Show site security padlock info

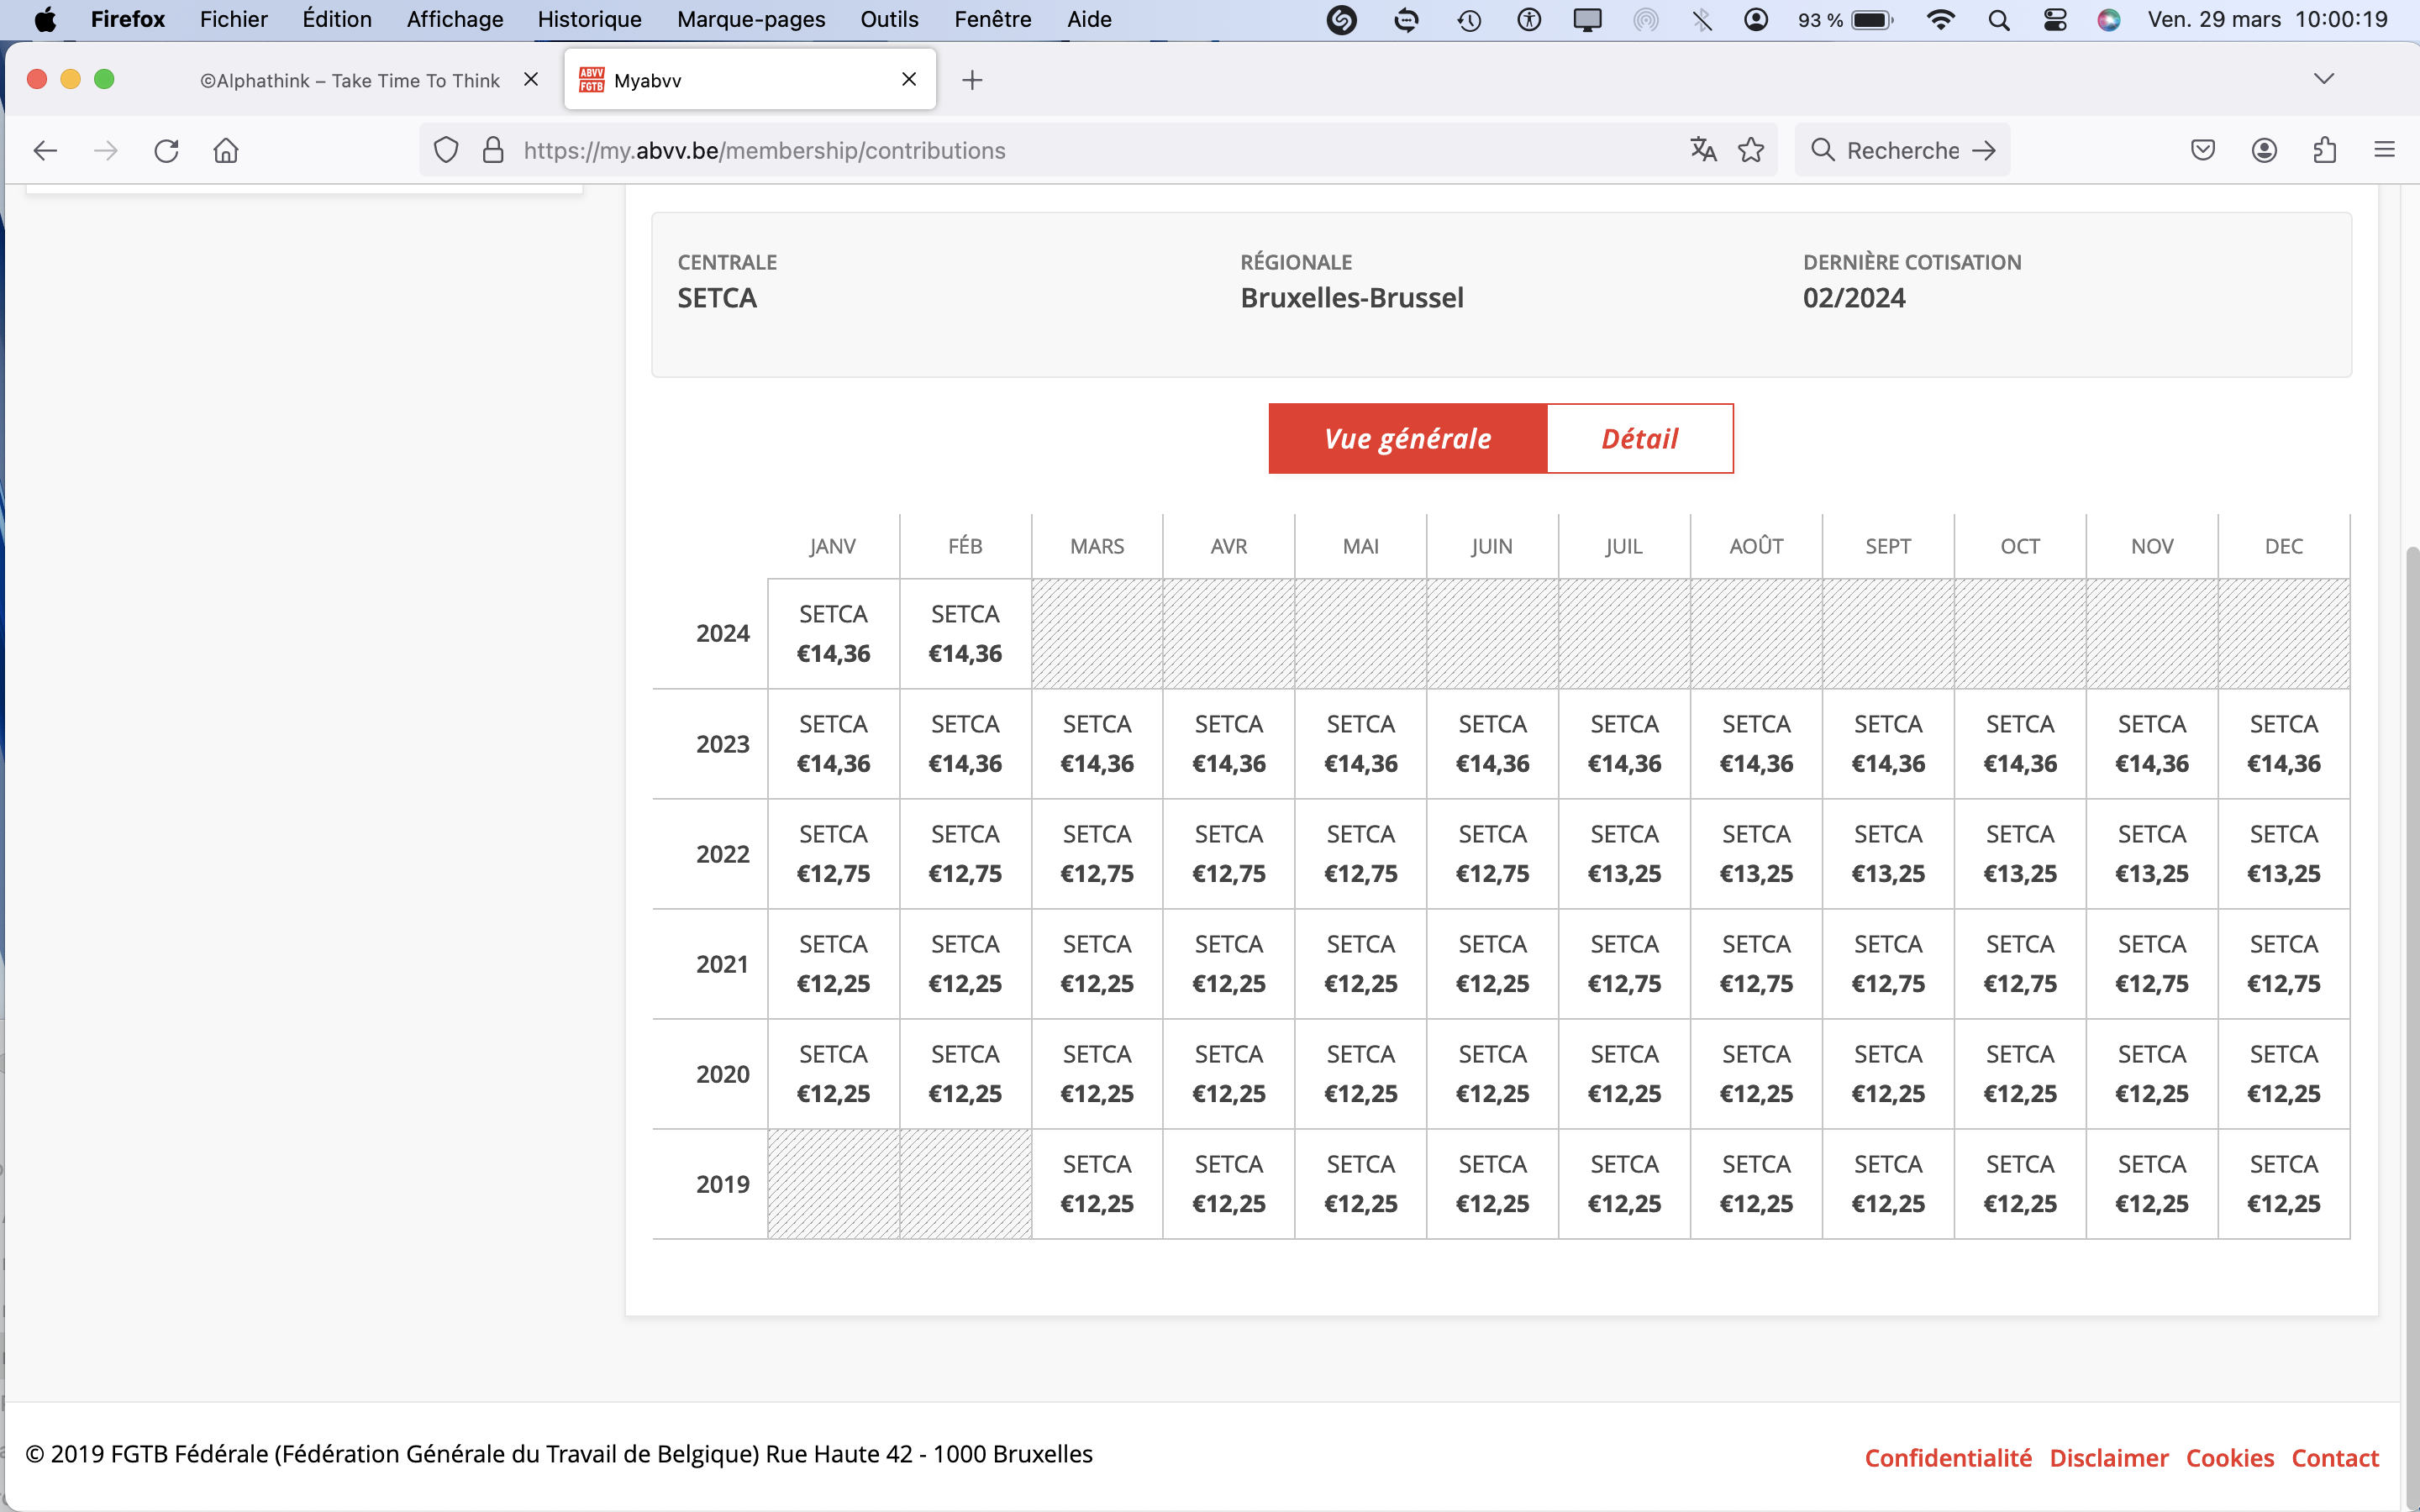(493, 150)
